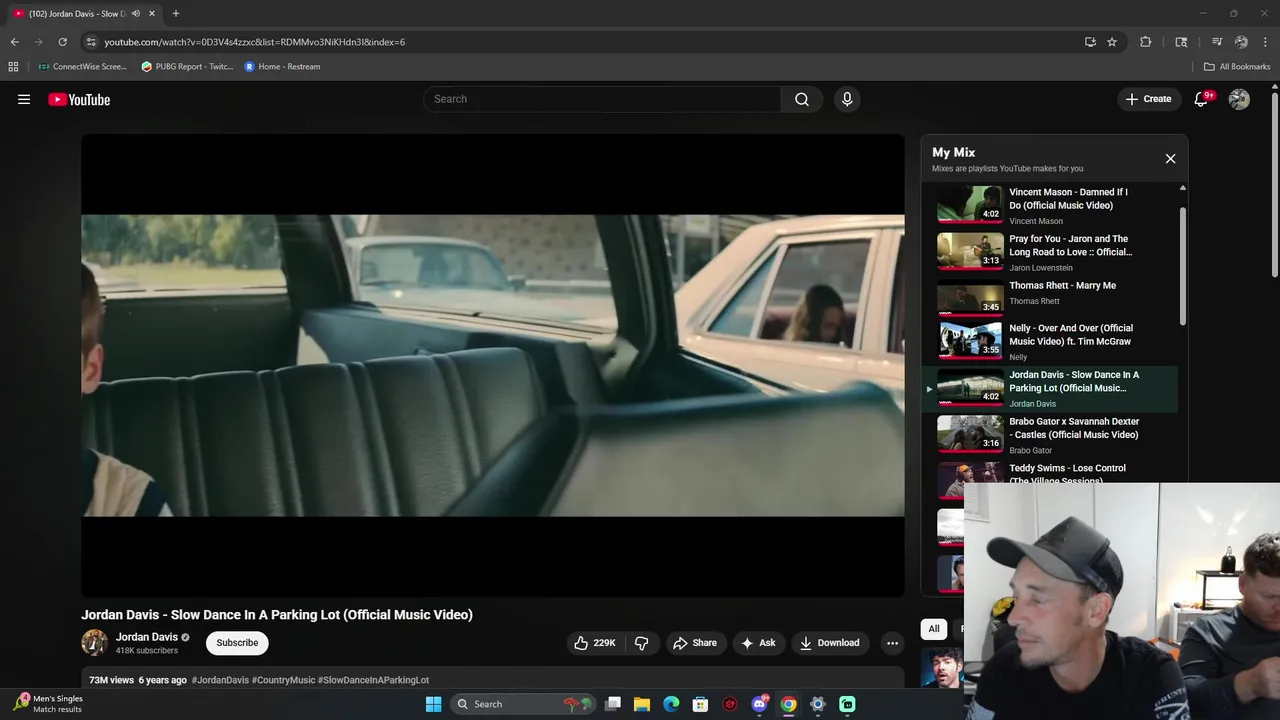The width and height of the screenshot is (1280, 720).
Task: Open the Chrome apps grid shortcut
Action: coord(13,67)
